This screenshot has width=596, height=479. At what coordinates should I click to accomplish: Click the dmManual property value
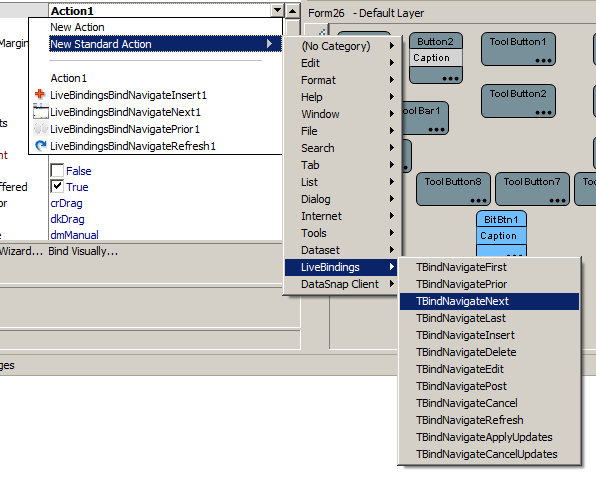pos(74,235)
